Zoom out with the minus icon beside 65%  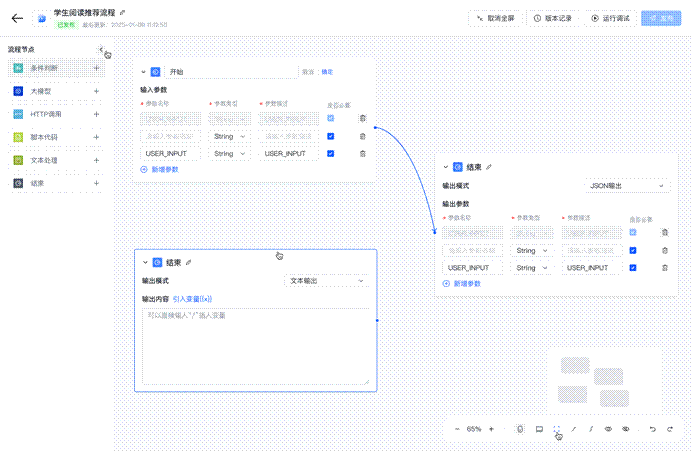(x=457, y=428)
